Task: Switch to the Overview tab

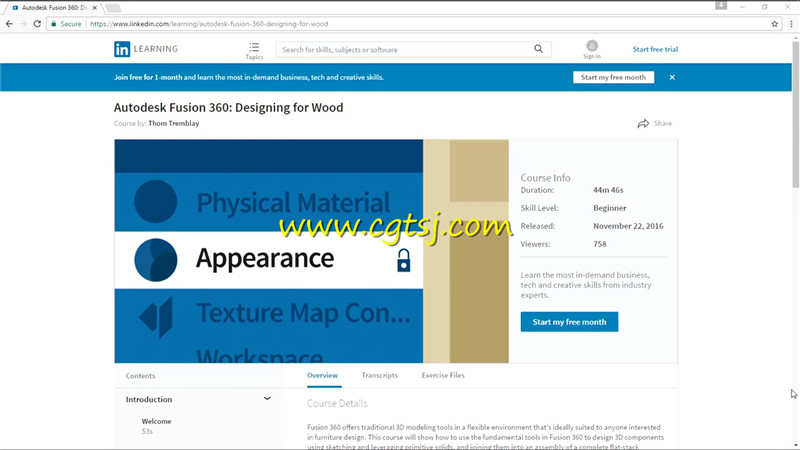Action: pyautogui.click(x=322, y=375)
